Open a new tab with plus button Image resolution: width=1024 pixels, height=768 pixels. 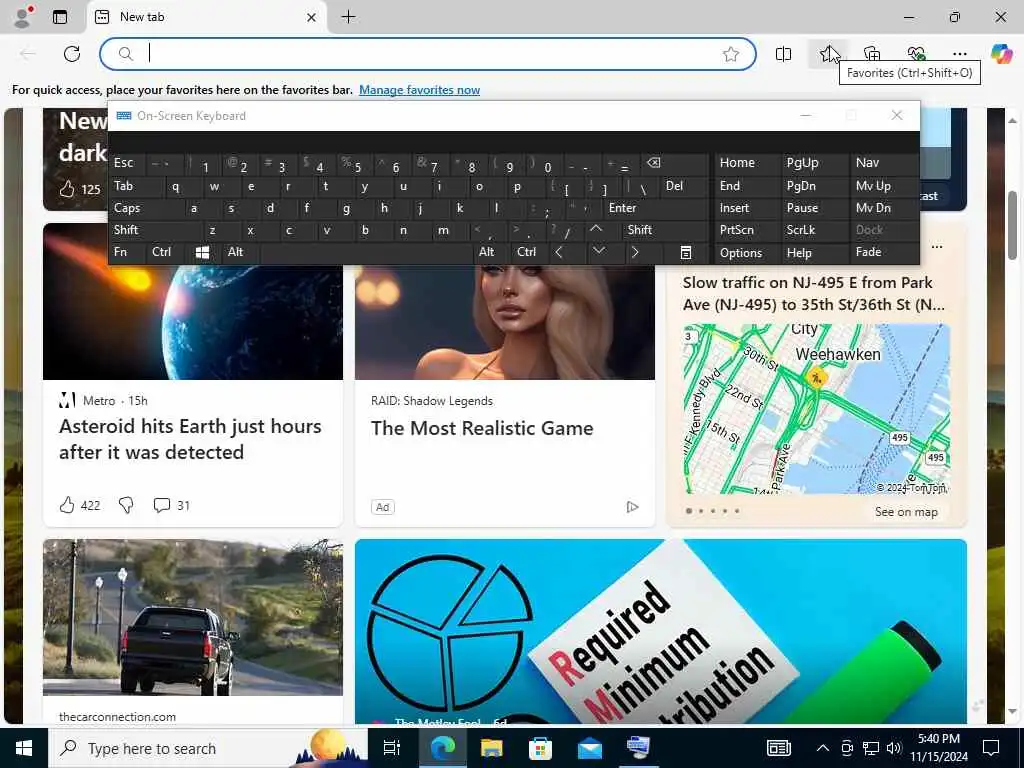pos(349,17)
